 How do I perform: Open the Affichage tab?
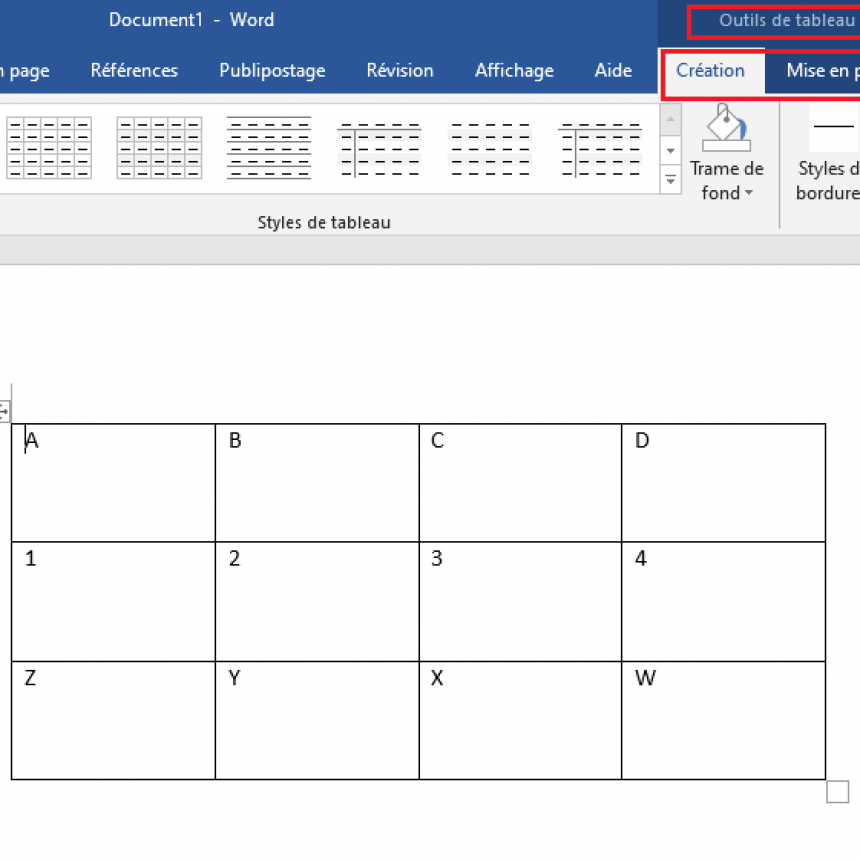click(x=514, y=71)
